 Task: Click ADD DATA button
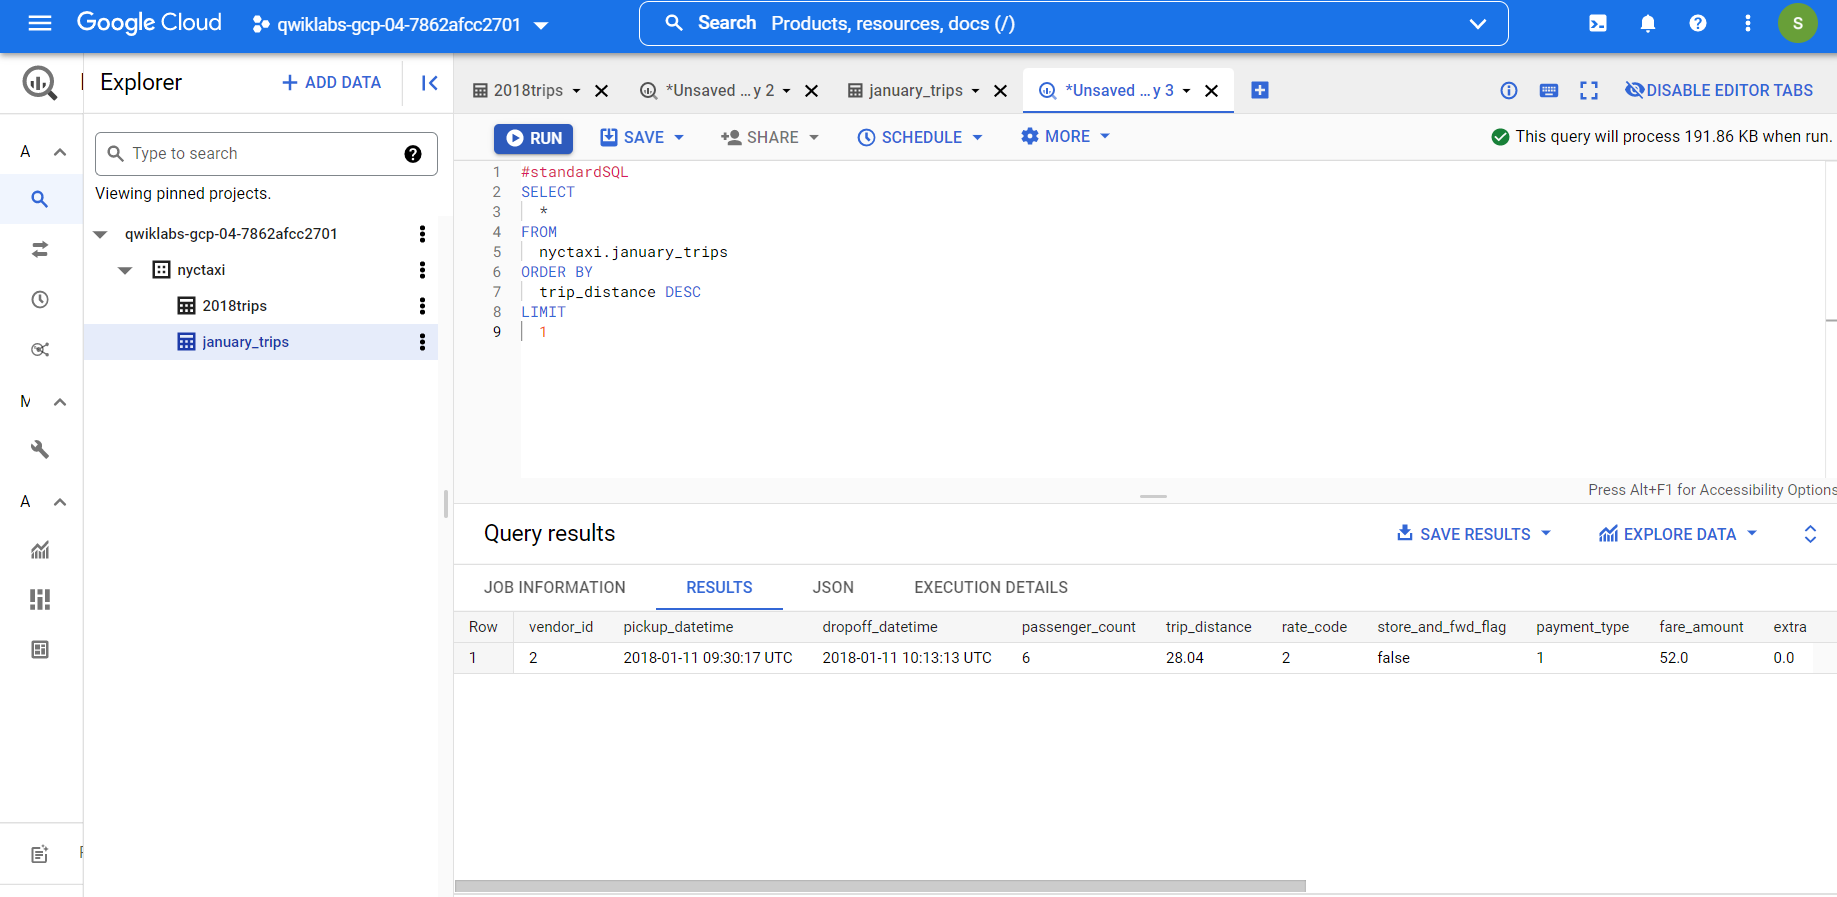331,82
